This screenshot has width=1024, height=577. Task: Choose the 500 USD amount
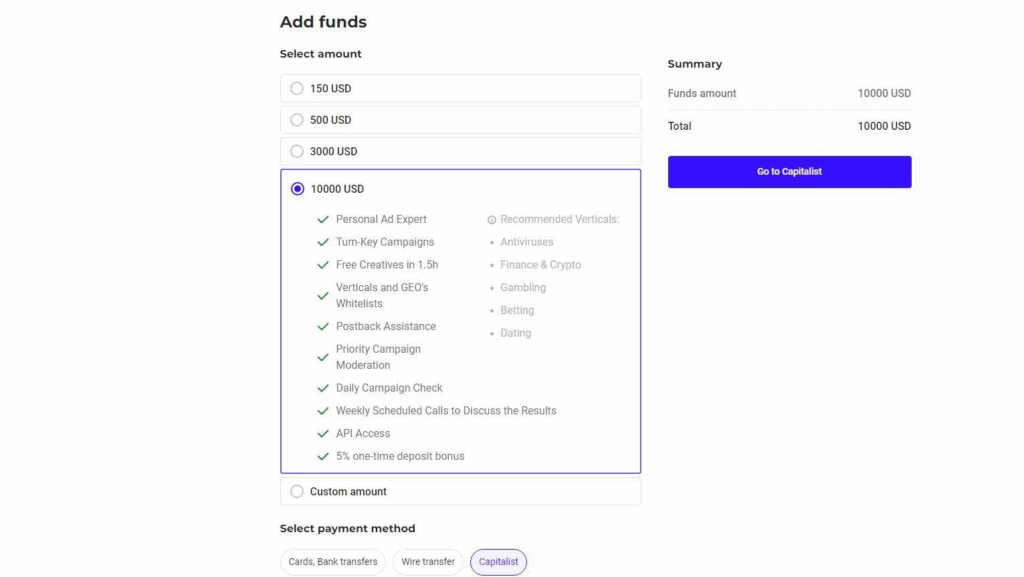tap(297, 120)
